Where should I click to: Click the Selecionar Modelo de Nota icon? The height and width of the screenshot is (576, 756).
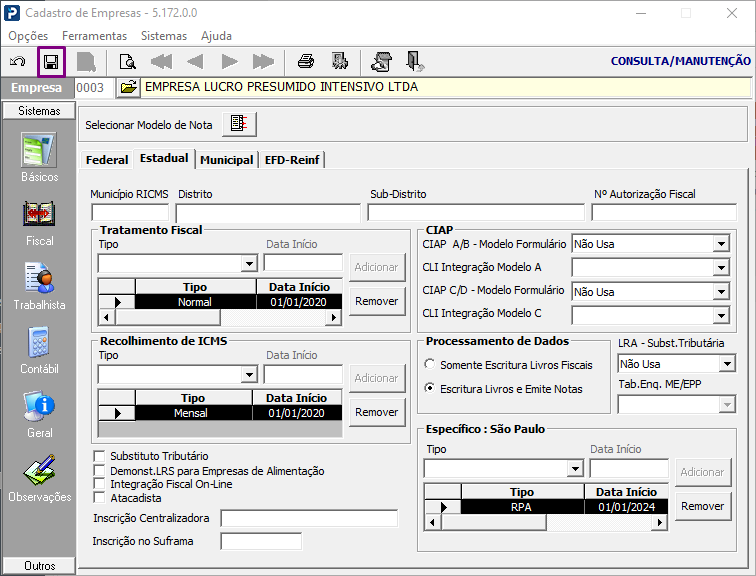pos(239,124)
